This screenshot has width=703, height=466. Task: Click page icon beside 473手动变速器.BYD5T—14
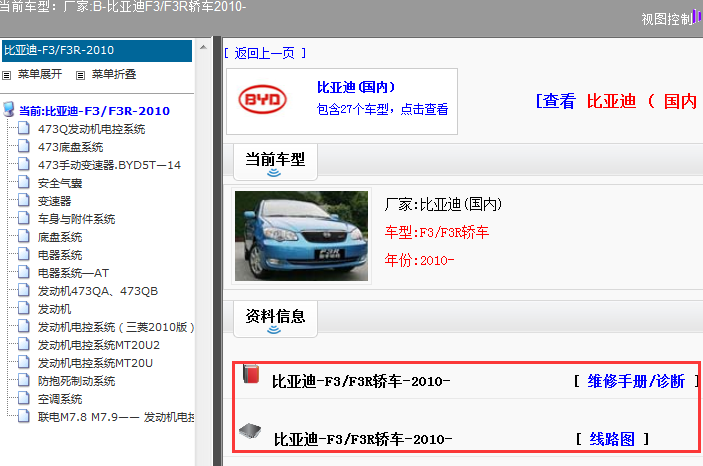tap(24, 164)
